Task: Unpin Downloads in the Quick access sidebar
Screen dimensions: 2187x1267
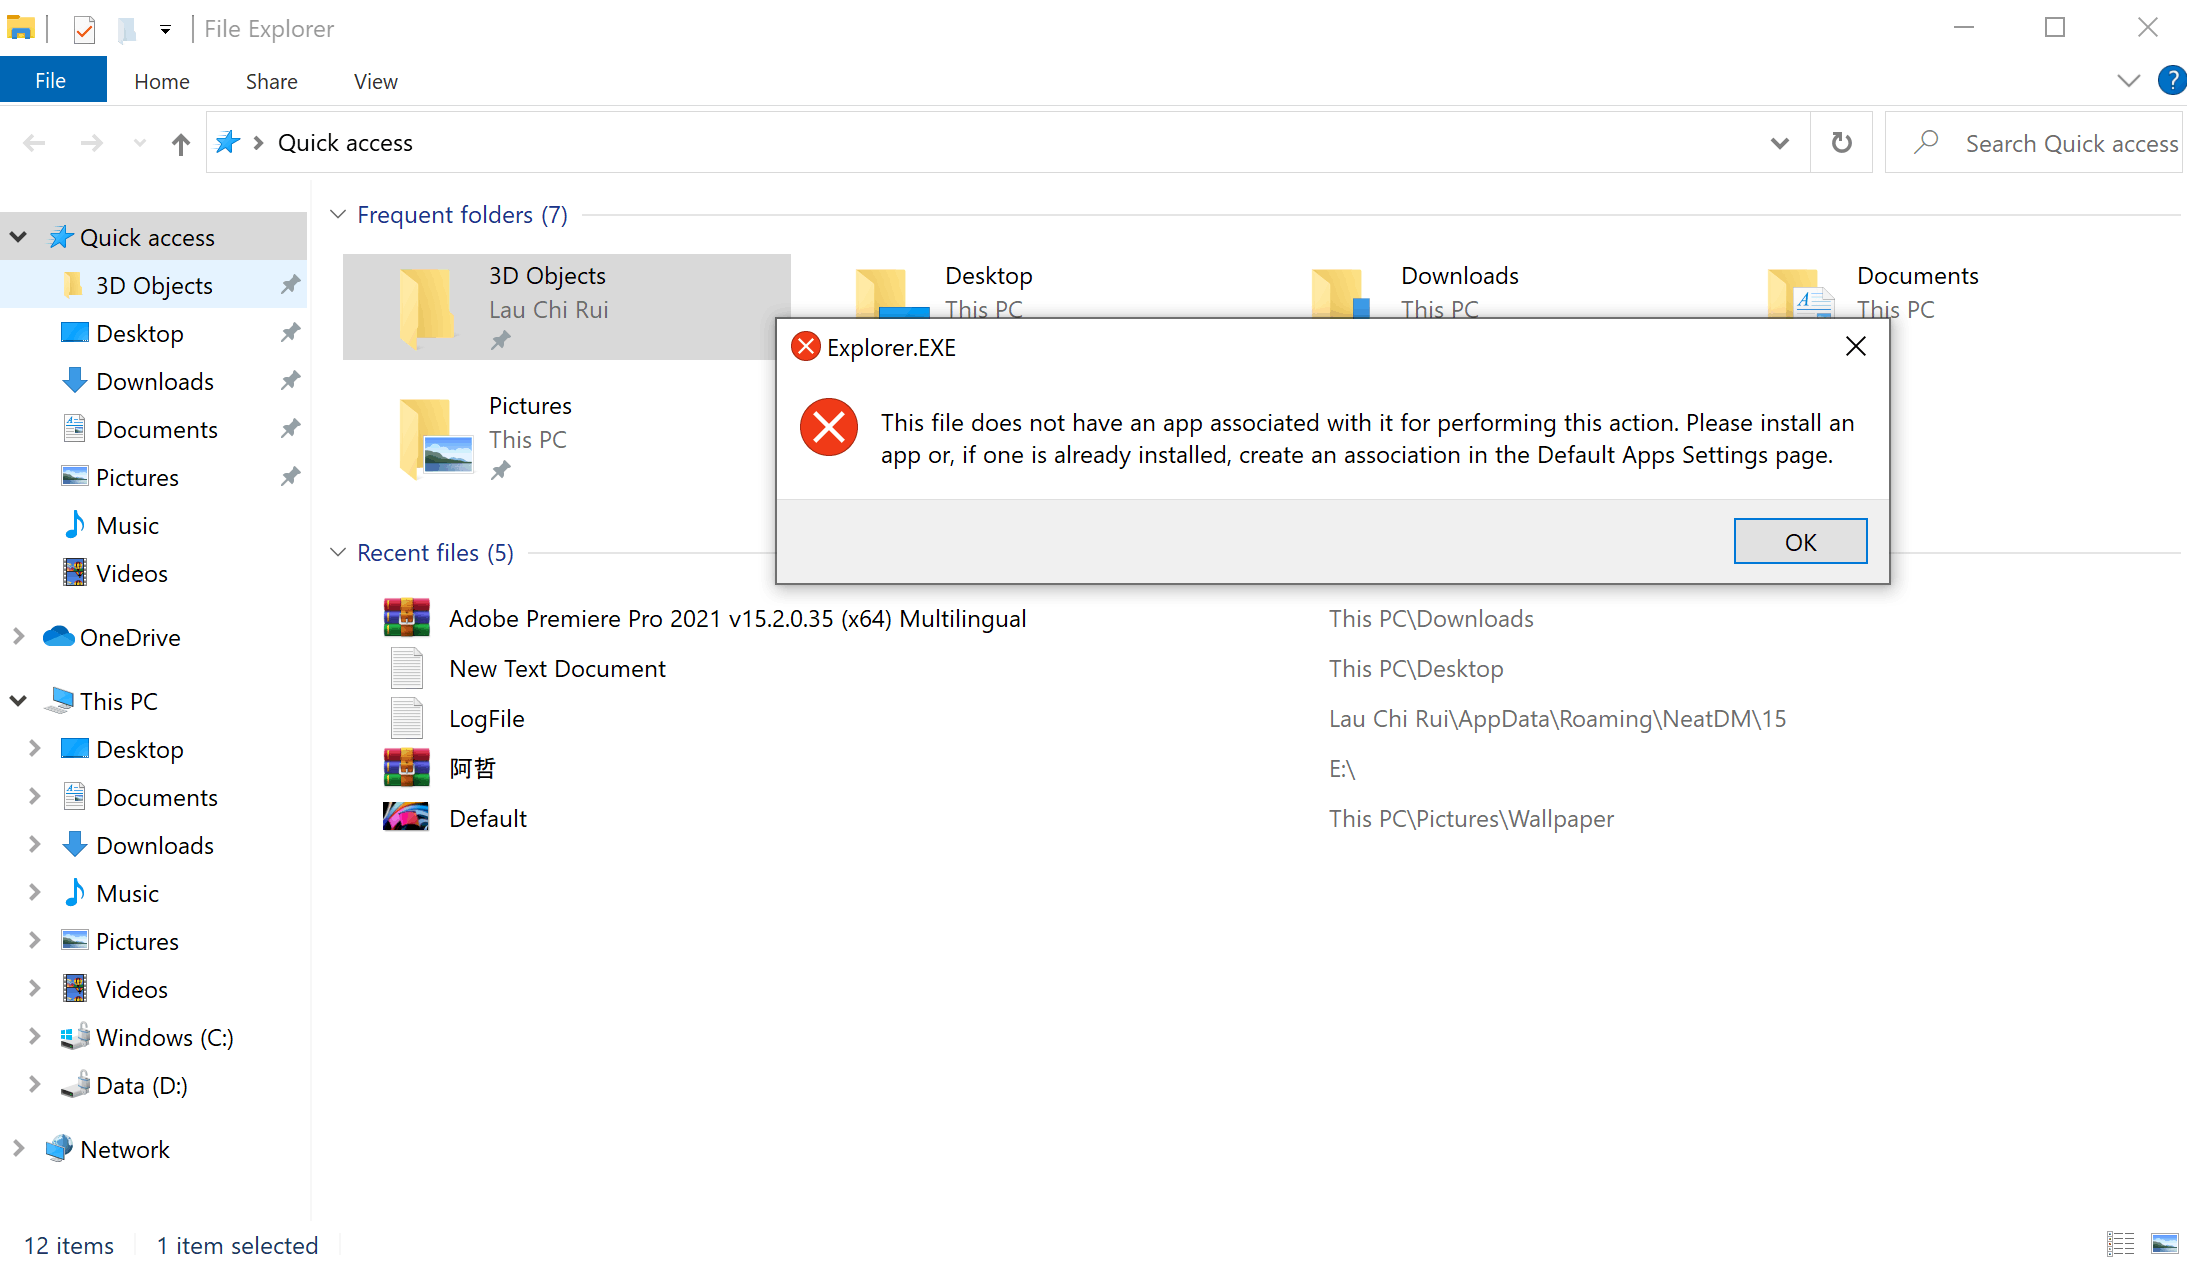Action: pyautogui.click(x=290, y=381)
